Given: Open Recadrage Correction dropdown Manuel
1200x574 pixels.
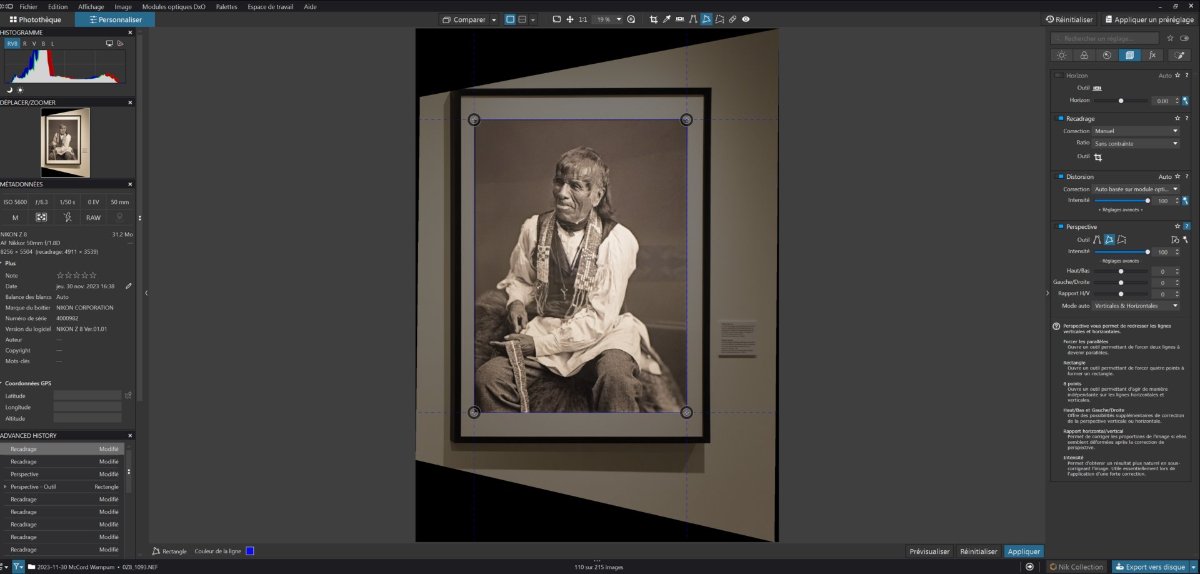Looking at the screenshot, I should tap(1136, 131).
